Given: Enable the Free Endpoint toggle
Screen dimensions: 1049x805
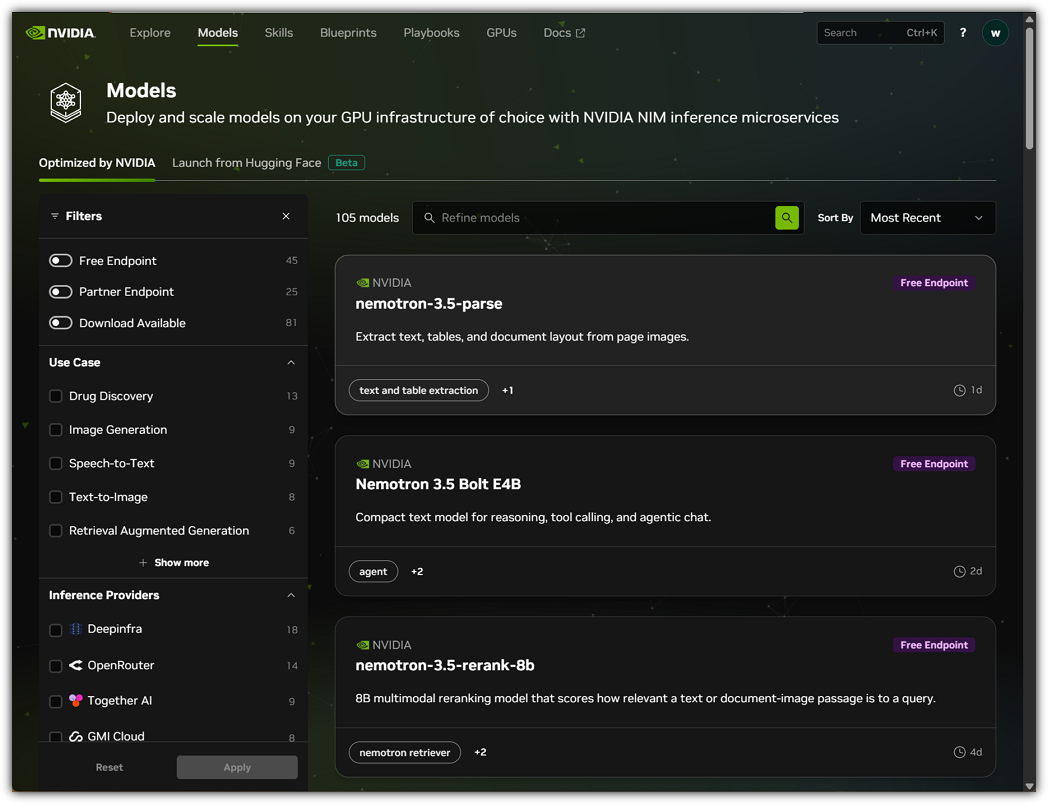Looking at the screenshot, I should (x=61, y=260).
